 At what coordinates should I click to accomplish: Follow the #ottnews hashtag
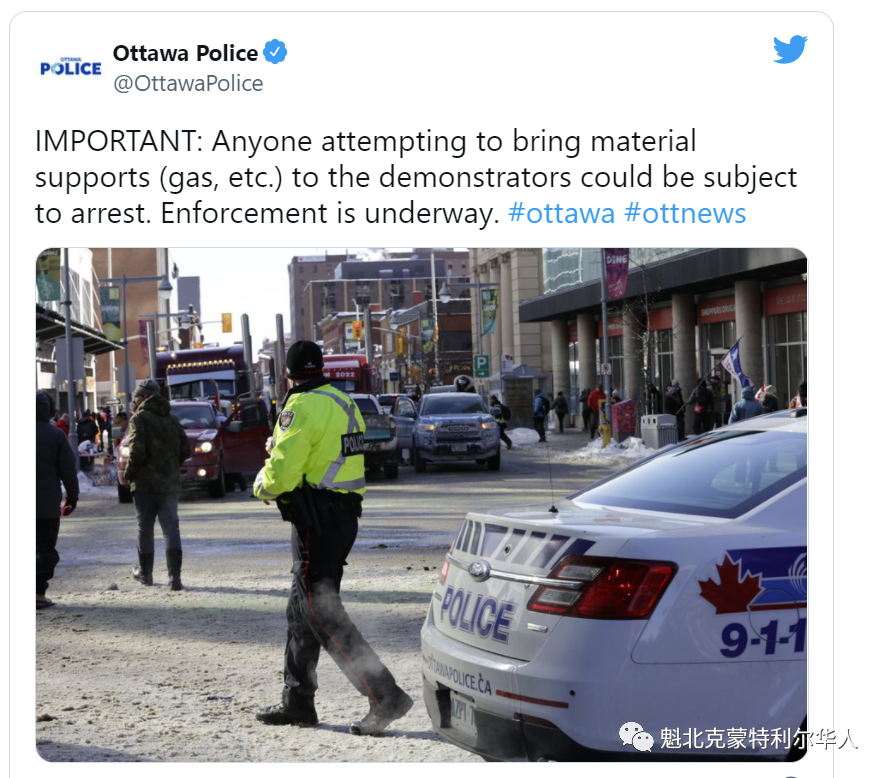685,213
